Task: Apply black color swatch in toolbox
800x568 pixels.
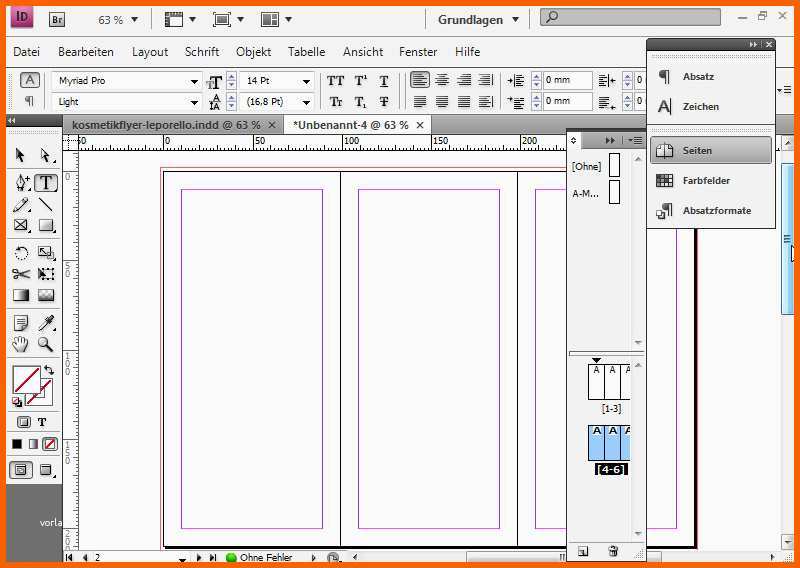Action: pos(17,444)
